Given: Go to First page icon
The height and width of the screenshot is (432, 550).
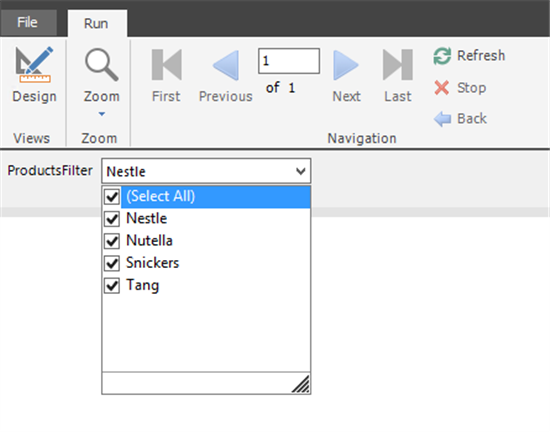Looking at the screenshot, I should pyautogui.click(x=167, y=65).
